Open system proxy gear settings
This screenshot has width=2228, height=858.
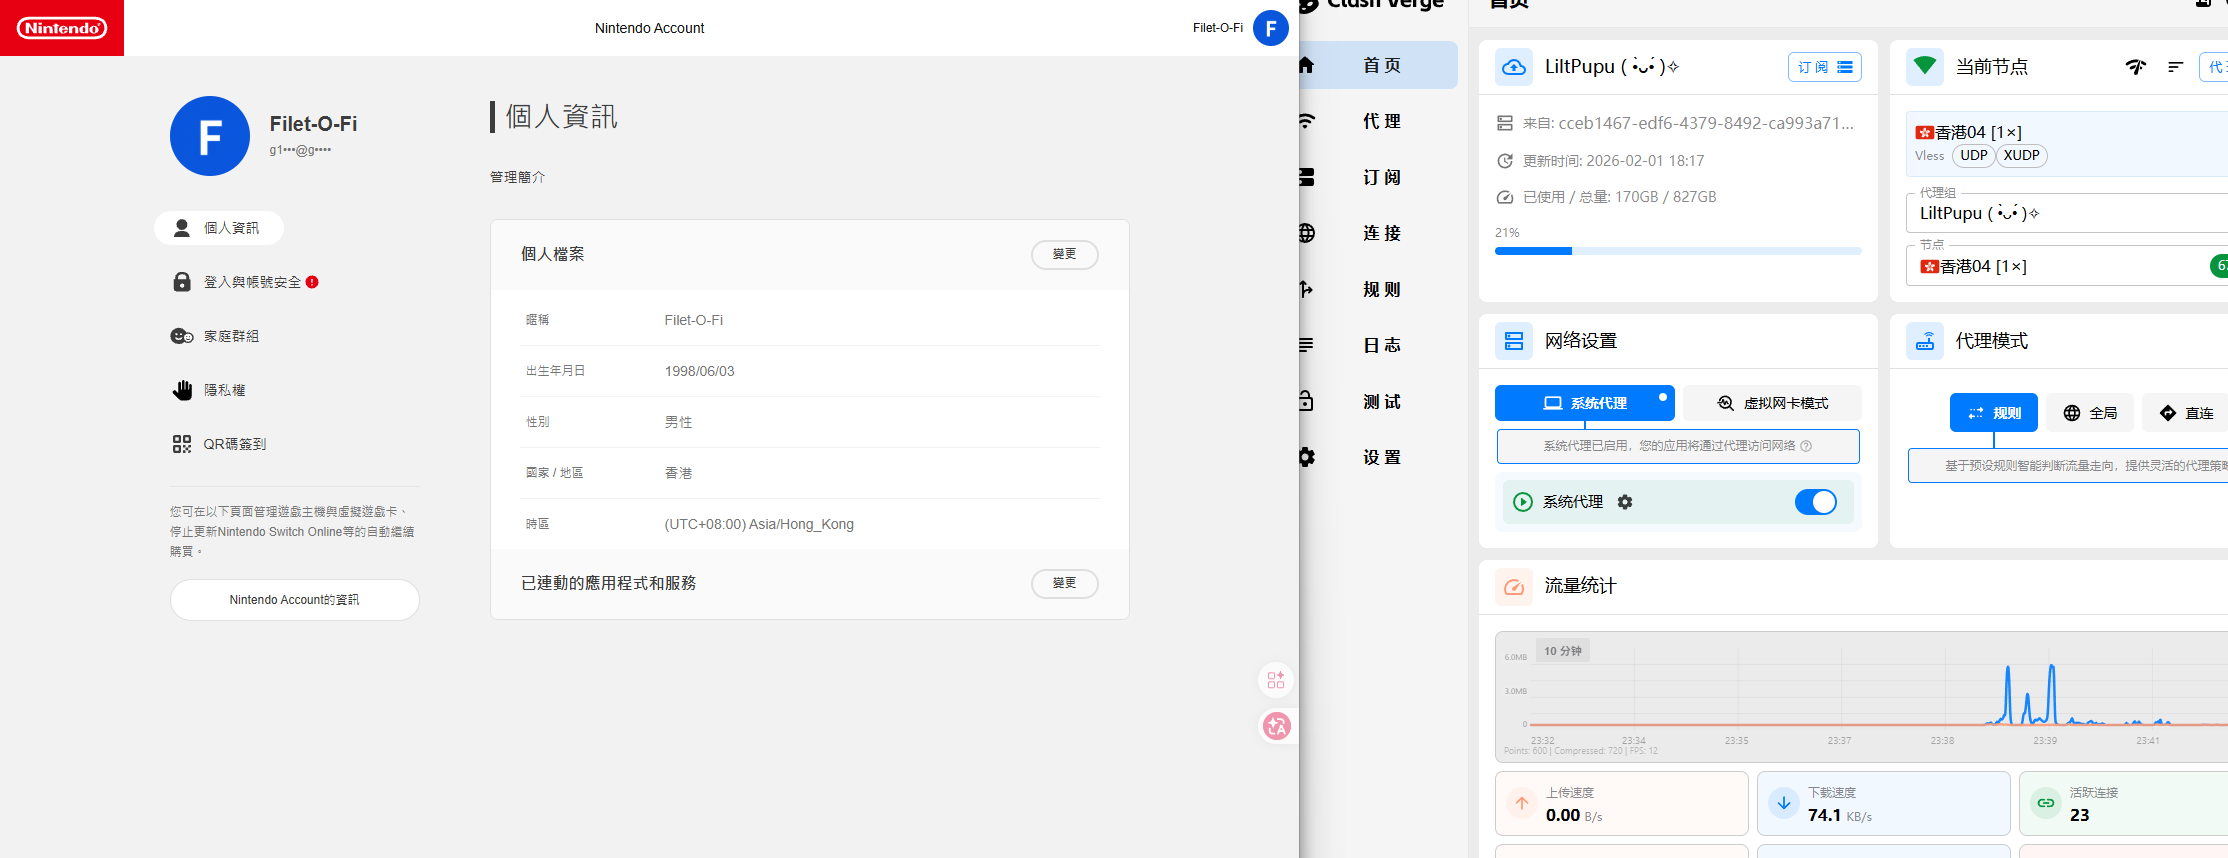click(x=1625, y=502)
